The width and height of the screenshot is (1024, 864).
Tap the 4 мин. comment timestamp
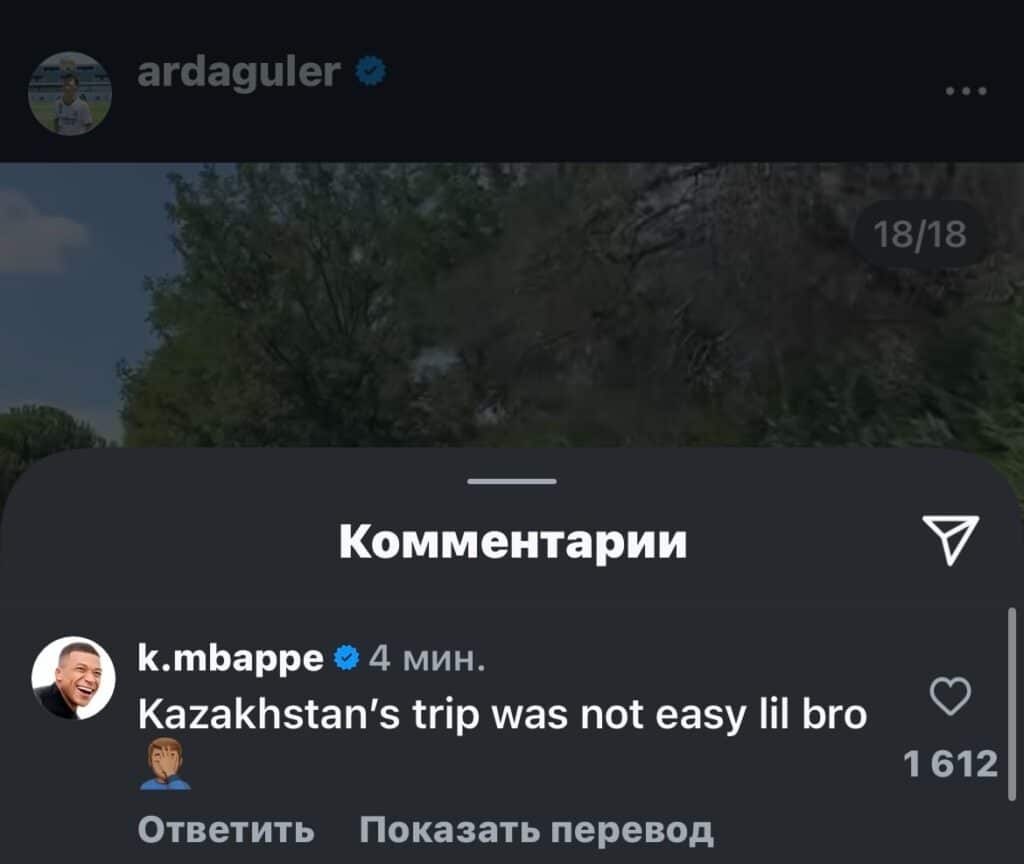(x=427, y=658)
